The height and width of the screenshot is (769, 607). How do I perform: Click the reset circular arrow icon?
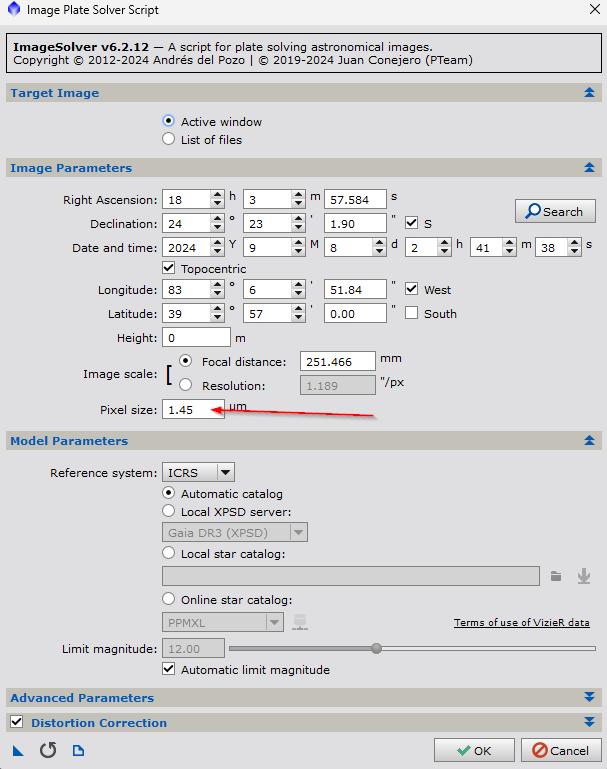[48, 751]
